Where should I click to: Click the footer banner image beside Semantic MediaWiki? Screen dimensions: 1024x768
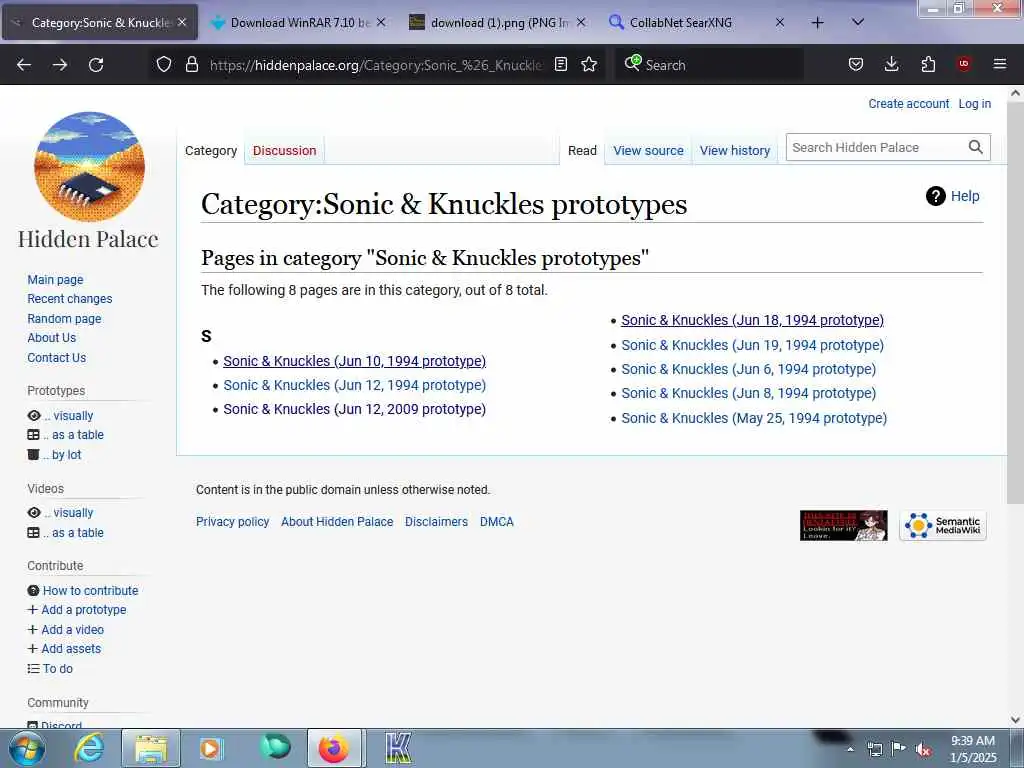coord(844,526)
